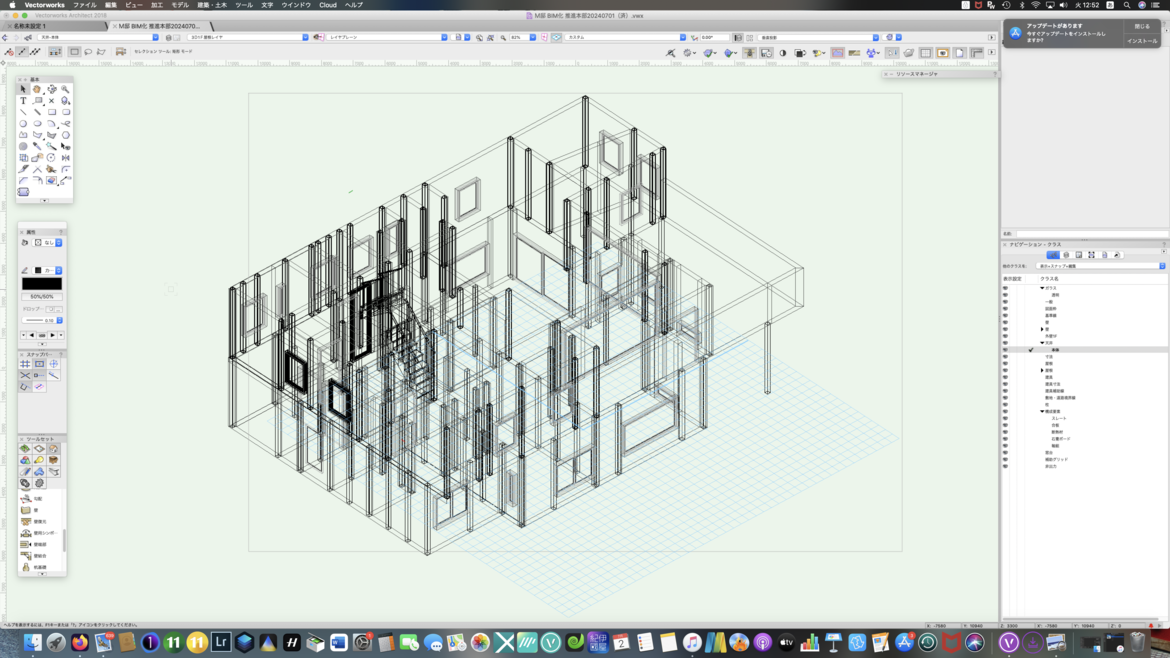Open Lightroom Classic from the Dock
Screen dimensions: 1170x658
[x=221, y=643]
